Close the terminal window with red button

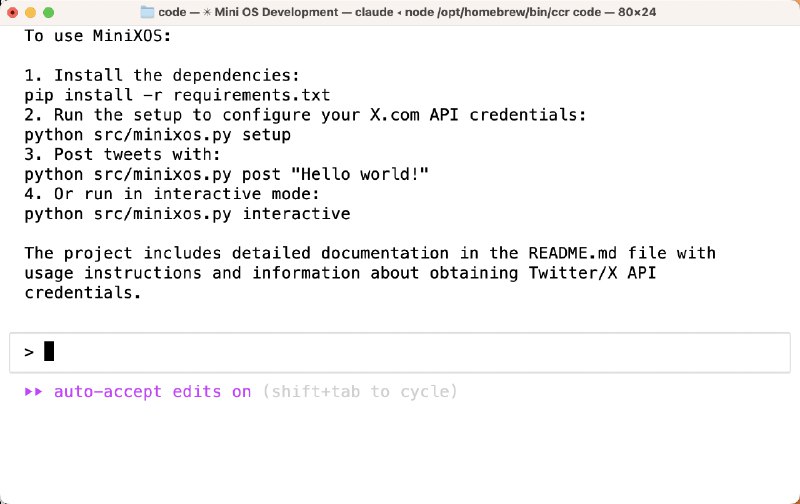(12, 12)
